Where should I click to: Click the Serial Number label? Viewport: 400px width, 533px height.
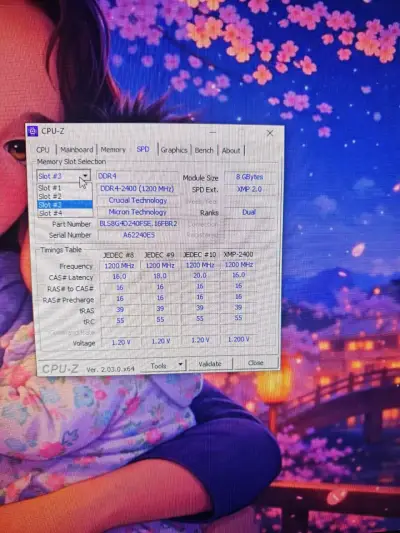[x=70, y=235]
